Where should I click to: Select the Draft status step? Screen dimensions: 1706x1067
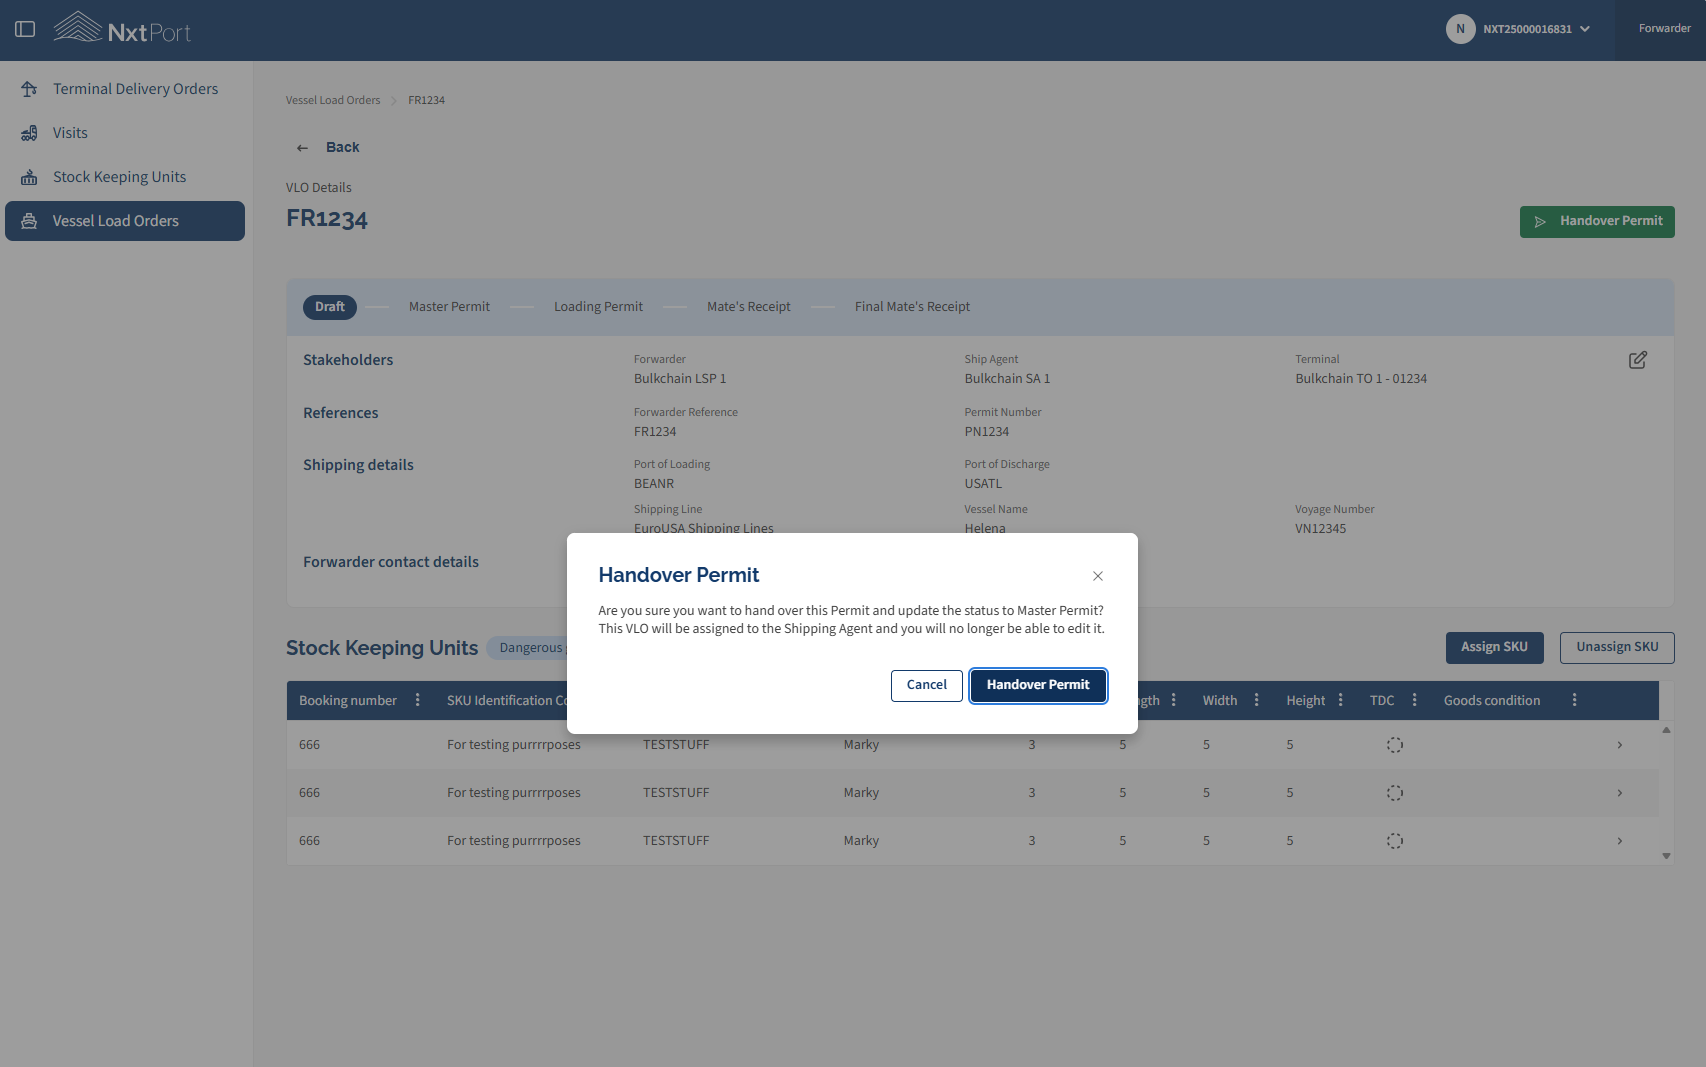pos(330,307)
